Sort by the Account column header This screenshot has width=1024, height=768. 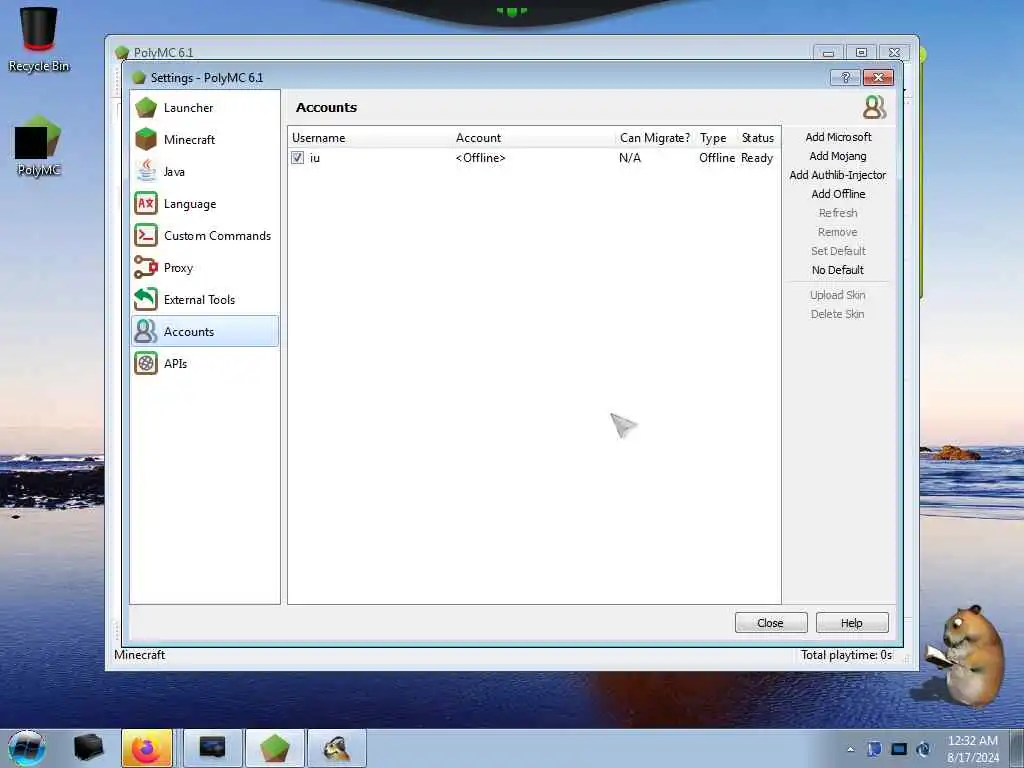[x=534, y=138]
